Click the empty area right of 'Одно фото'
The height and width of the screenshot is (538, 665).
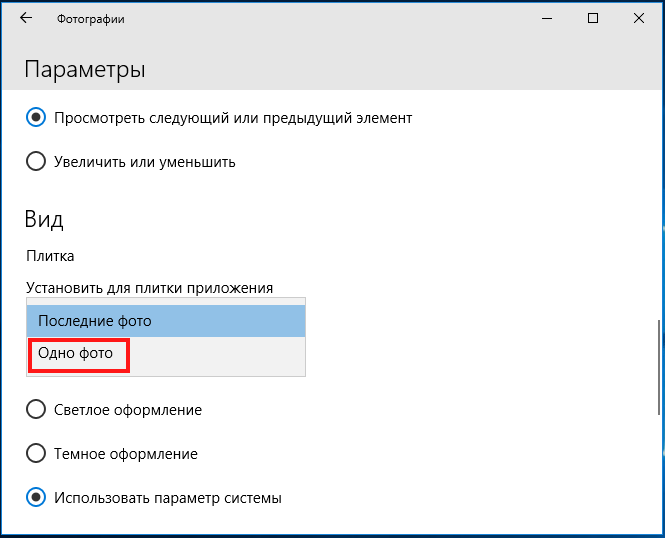coord(216,355)
